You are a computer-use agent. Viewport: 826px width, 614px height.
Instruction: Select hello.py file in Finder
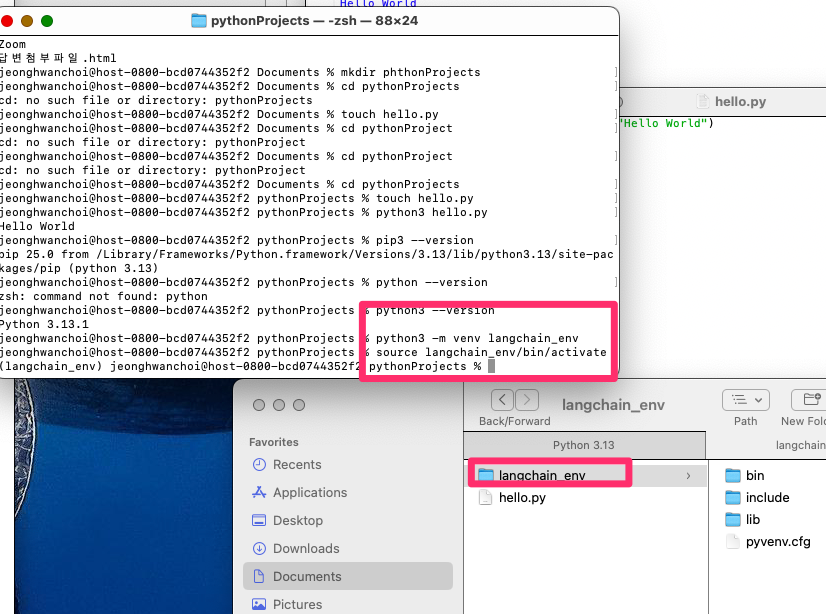tap(587, 498)
